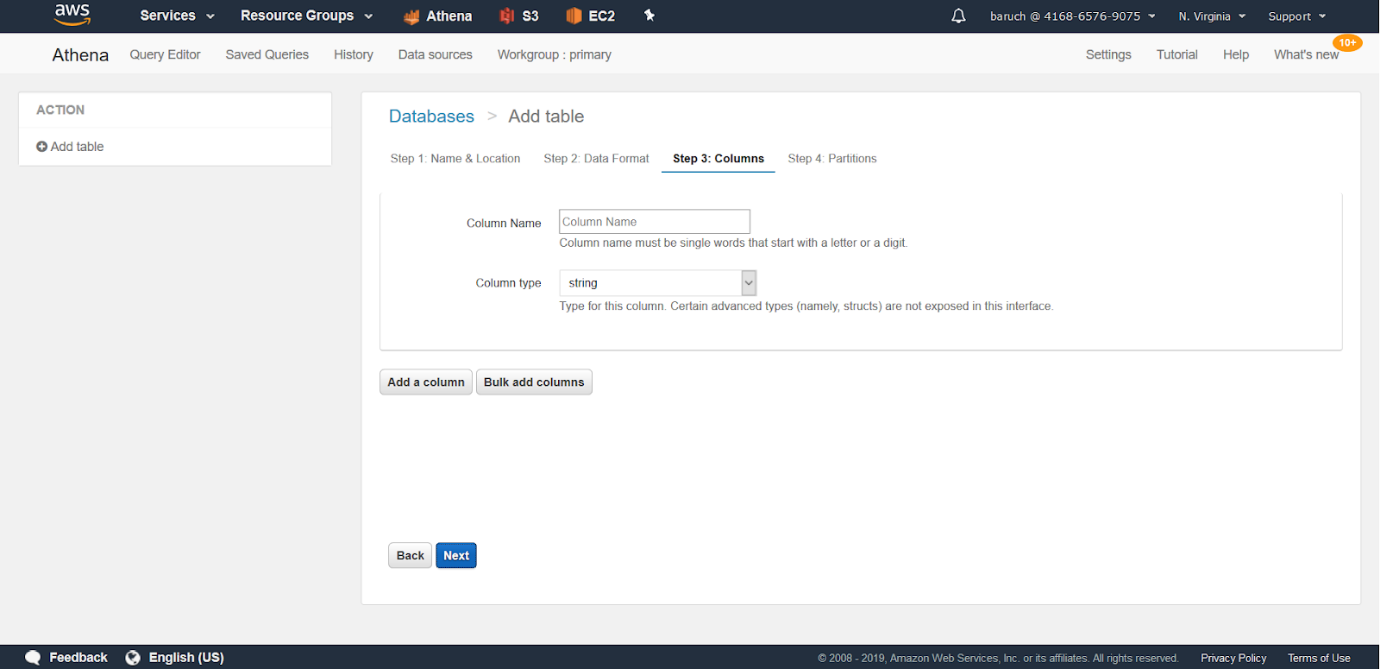
Task: Open the History tab
Action: 353,55
